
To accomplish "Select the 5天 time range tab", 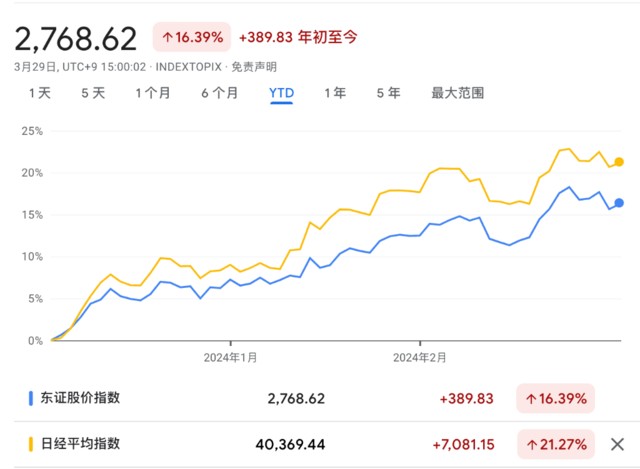I will point(93,93).
